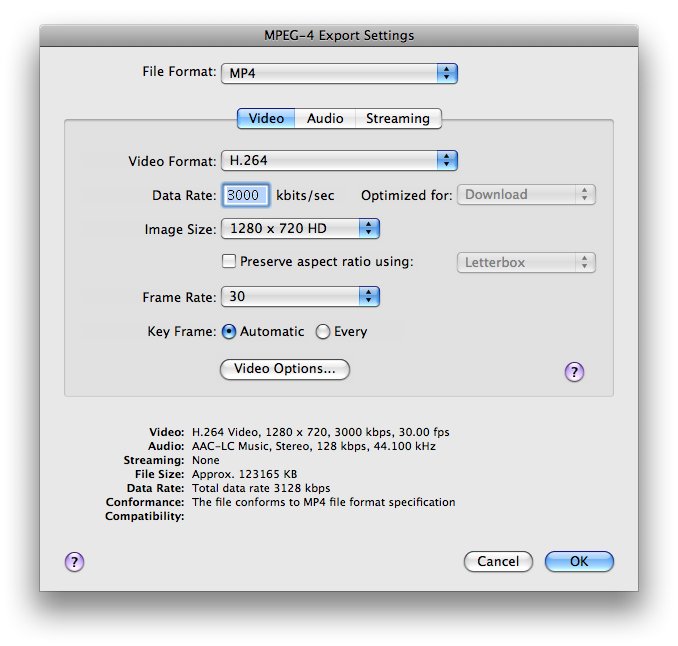The width and height of the screenshot is (678, 646).
Task: Click the Cancel button
Action: tap(498, 561)
